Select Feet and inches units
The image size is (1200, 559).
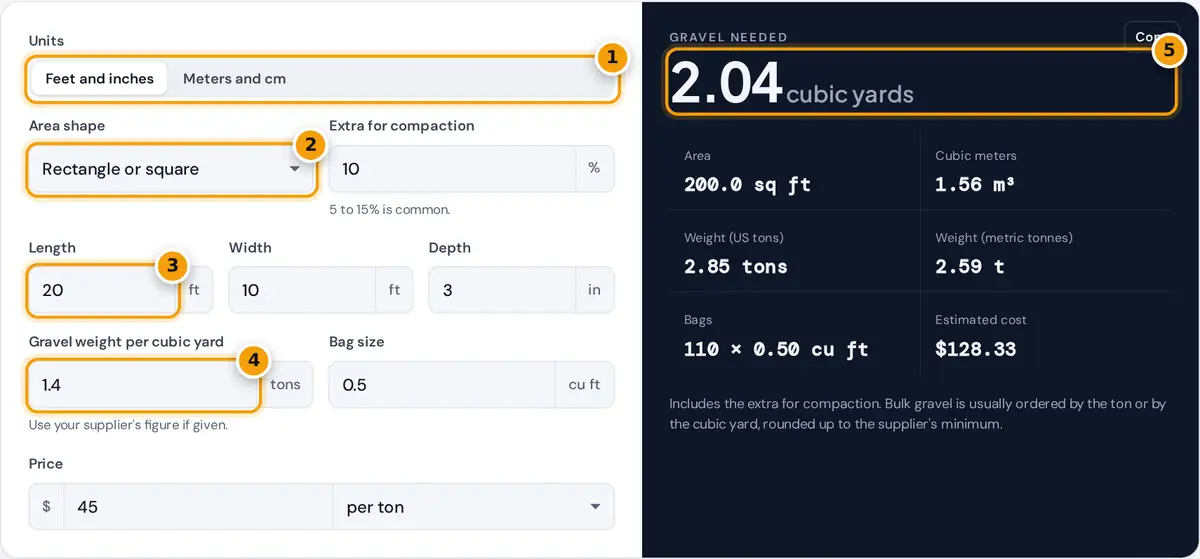pyautogui.click(x=100, y=79)
